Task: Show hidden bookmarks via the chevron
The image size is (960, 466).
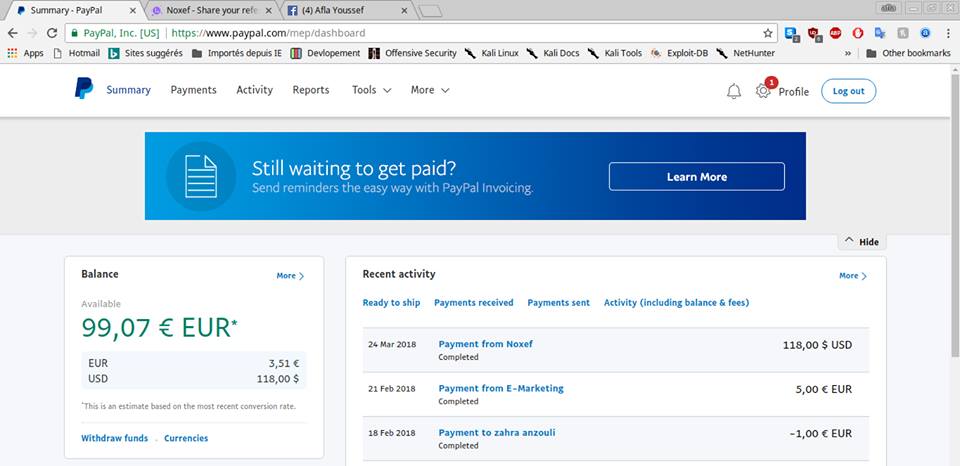Action: coord(848,53)
